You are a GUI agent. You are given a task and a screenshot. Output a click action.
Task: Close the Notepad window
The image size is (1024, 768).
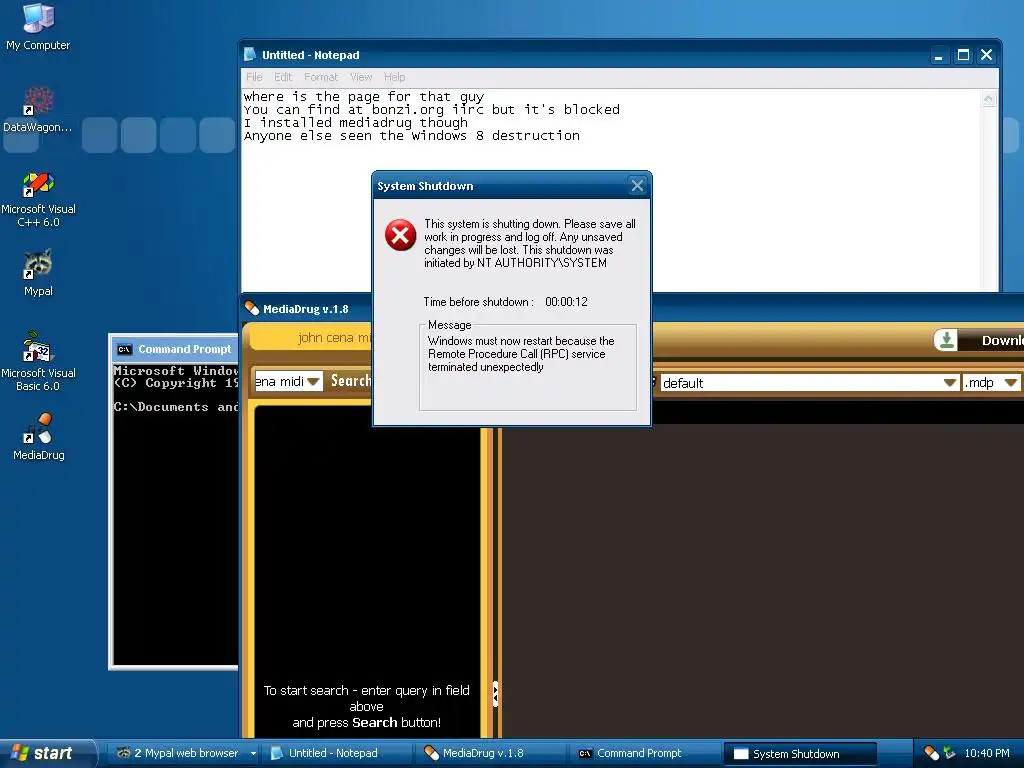[x=987, y=56]
